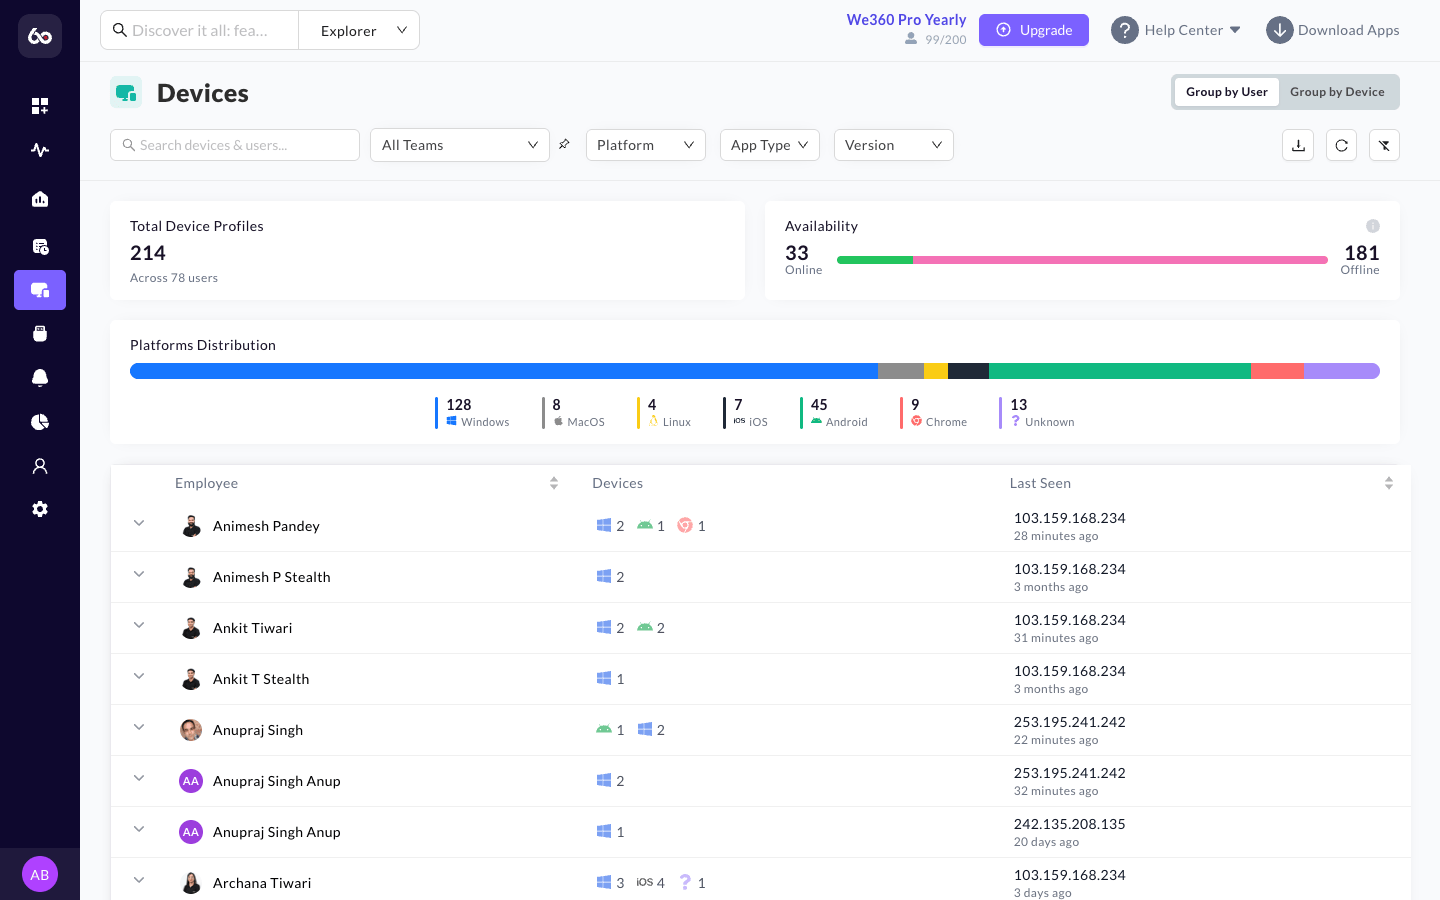Open the settings gear in sidebar

(x=40, y=509)
